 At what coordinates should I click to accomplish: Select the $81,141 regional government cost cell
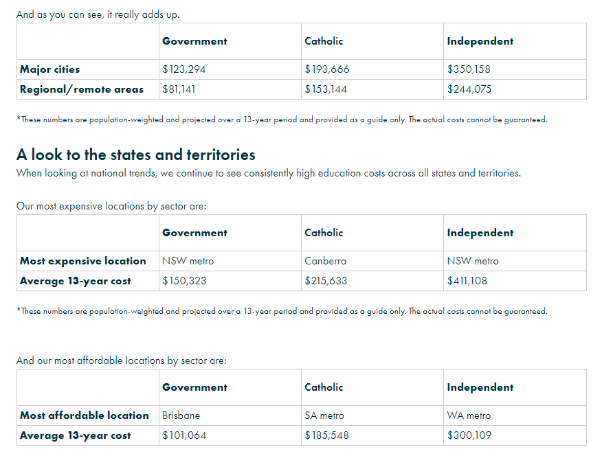pos(178,89)
